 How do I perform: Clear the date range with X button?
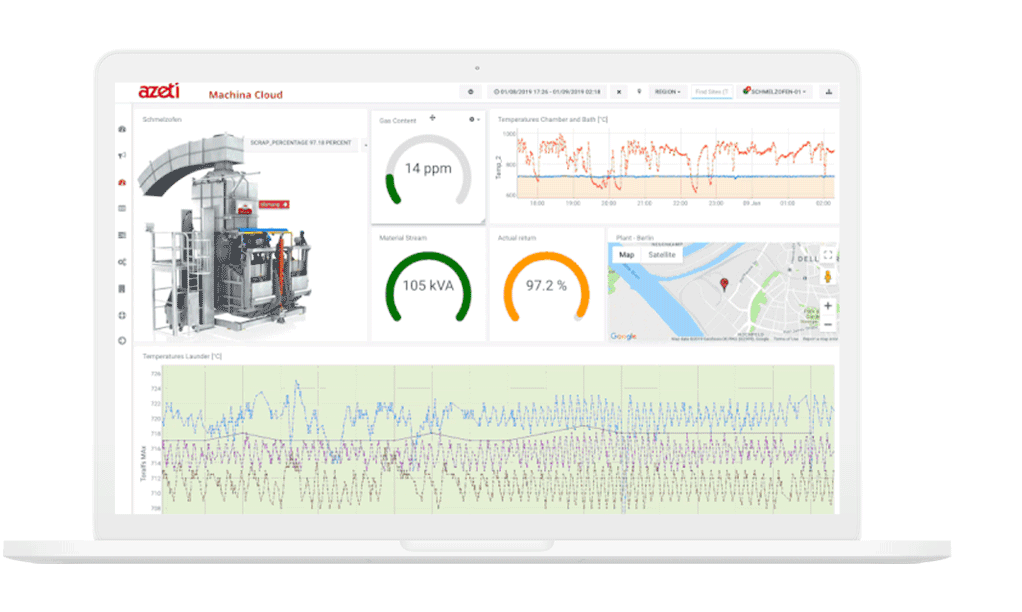pos(619,92)
